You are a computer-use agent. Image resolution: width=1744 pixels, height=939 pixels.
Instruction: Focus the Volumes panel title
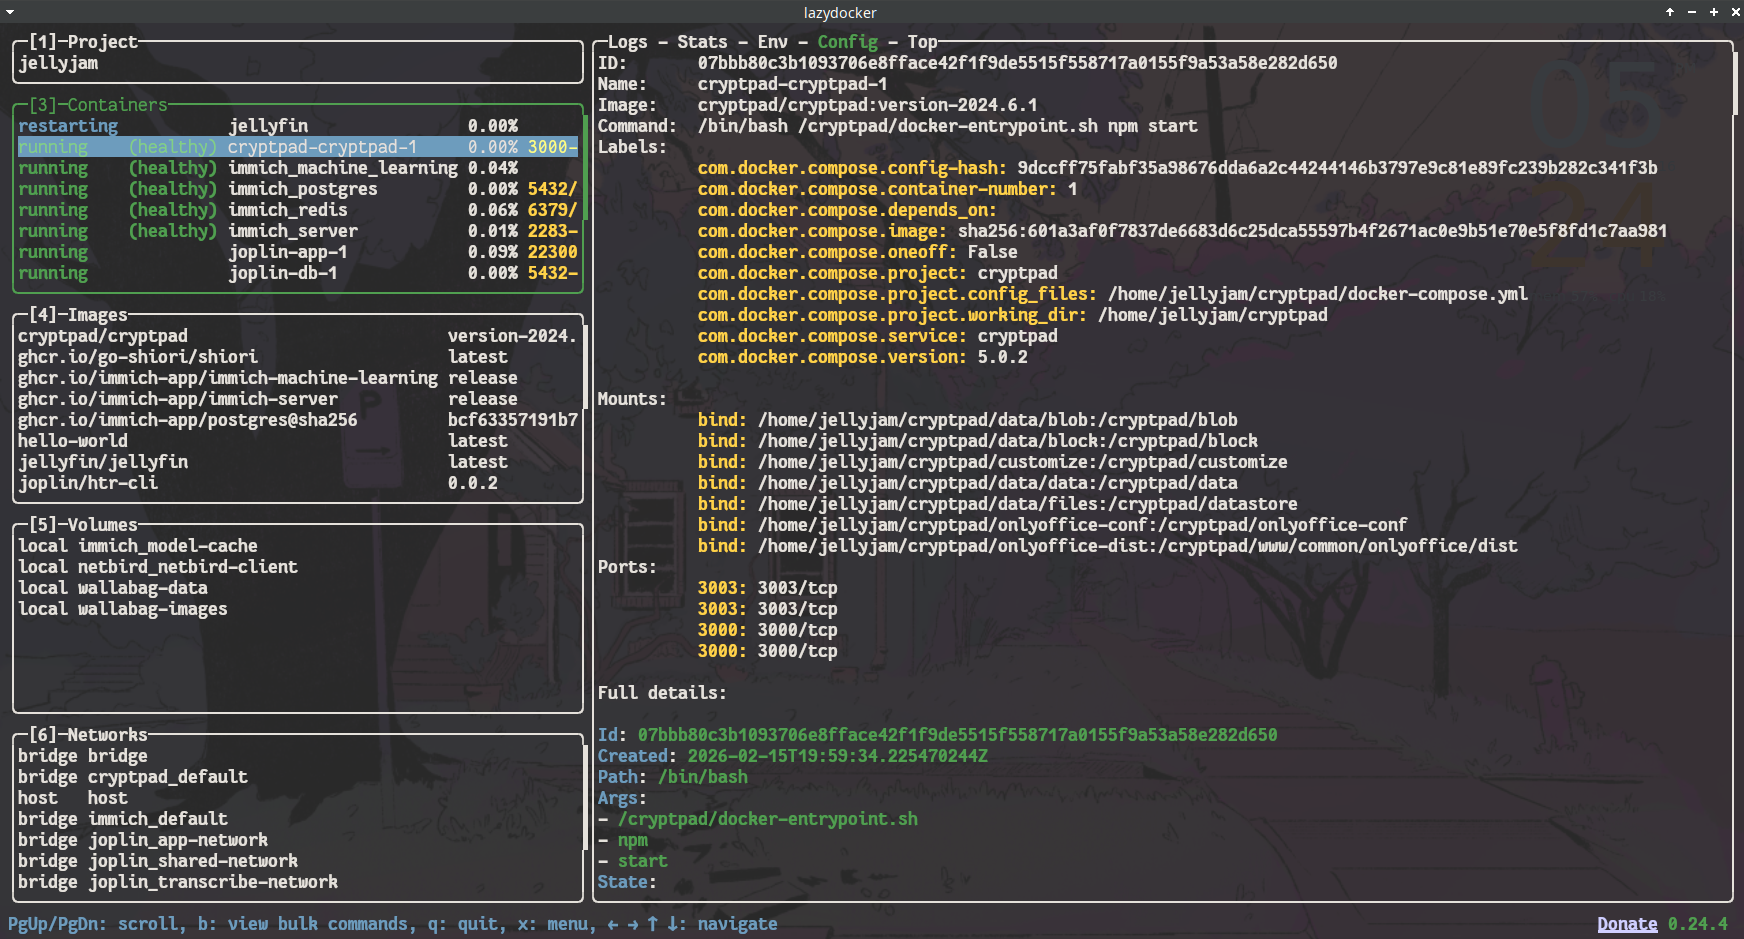[x=83, y=525]
